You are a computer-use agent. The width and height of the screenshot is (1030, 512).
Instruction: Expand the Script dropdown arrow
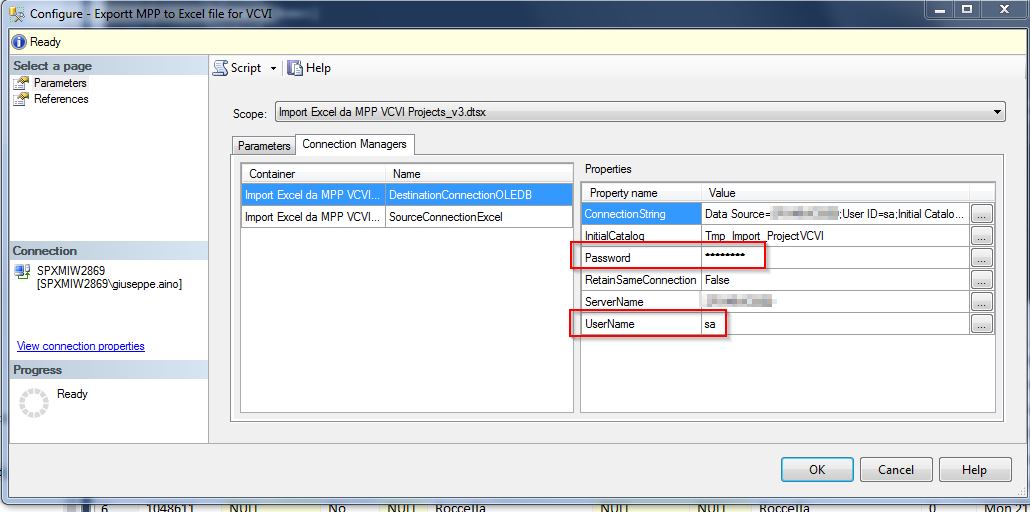pyautogui.click(x=273, y=68)
